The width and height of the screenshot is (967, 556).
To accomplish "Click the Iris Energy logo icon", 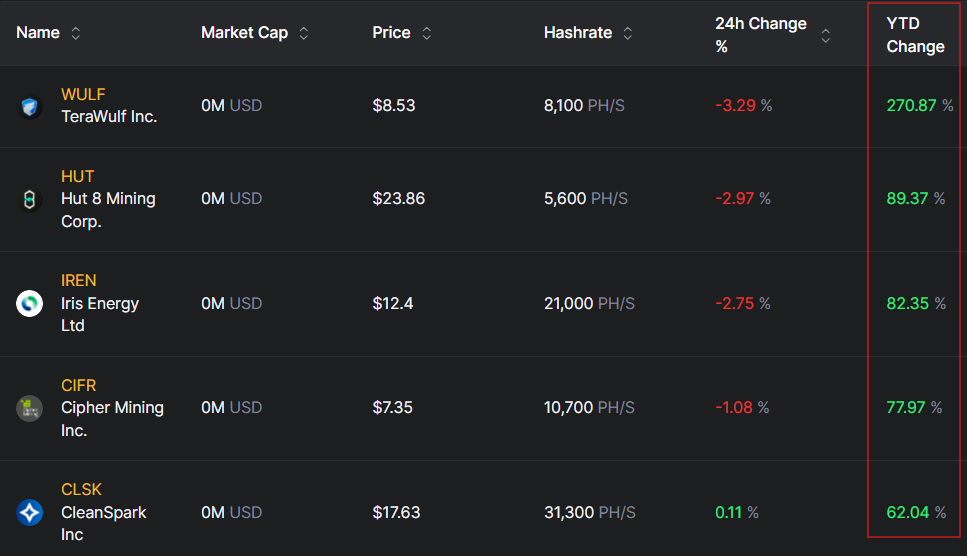I will [x=30, y=303].
